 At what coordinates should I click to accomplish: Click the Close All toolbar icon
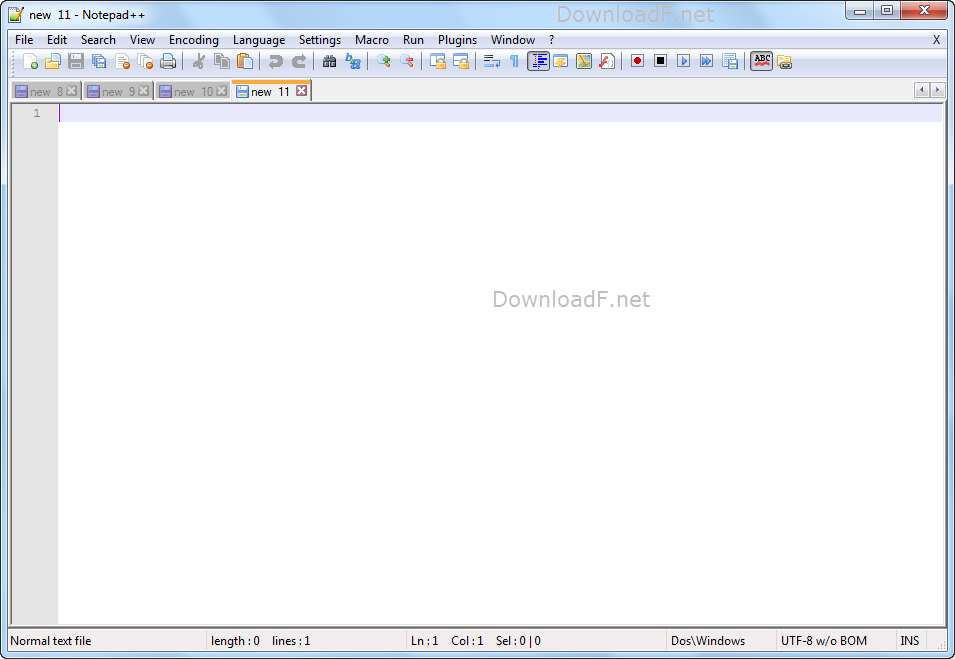click(145, 61)
